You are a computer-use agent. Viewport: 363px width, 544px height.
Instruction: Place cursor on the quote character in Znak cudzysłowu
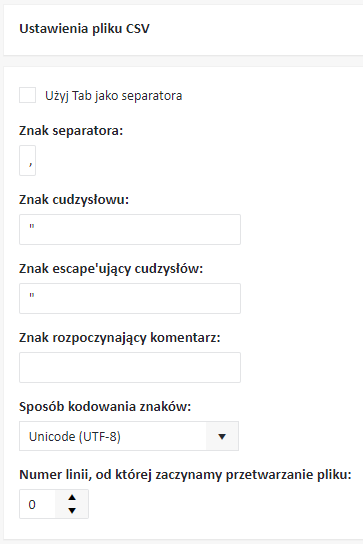pos(32,227)
